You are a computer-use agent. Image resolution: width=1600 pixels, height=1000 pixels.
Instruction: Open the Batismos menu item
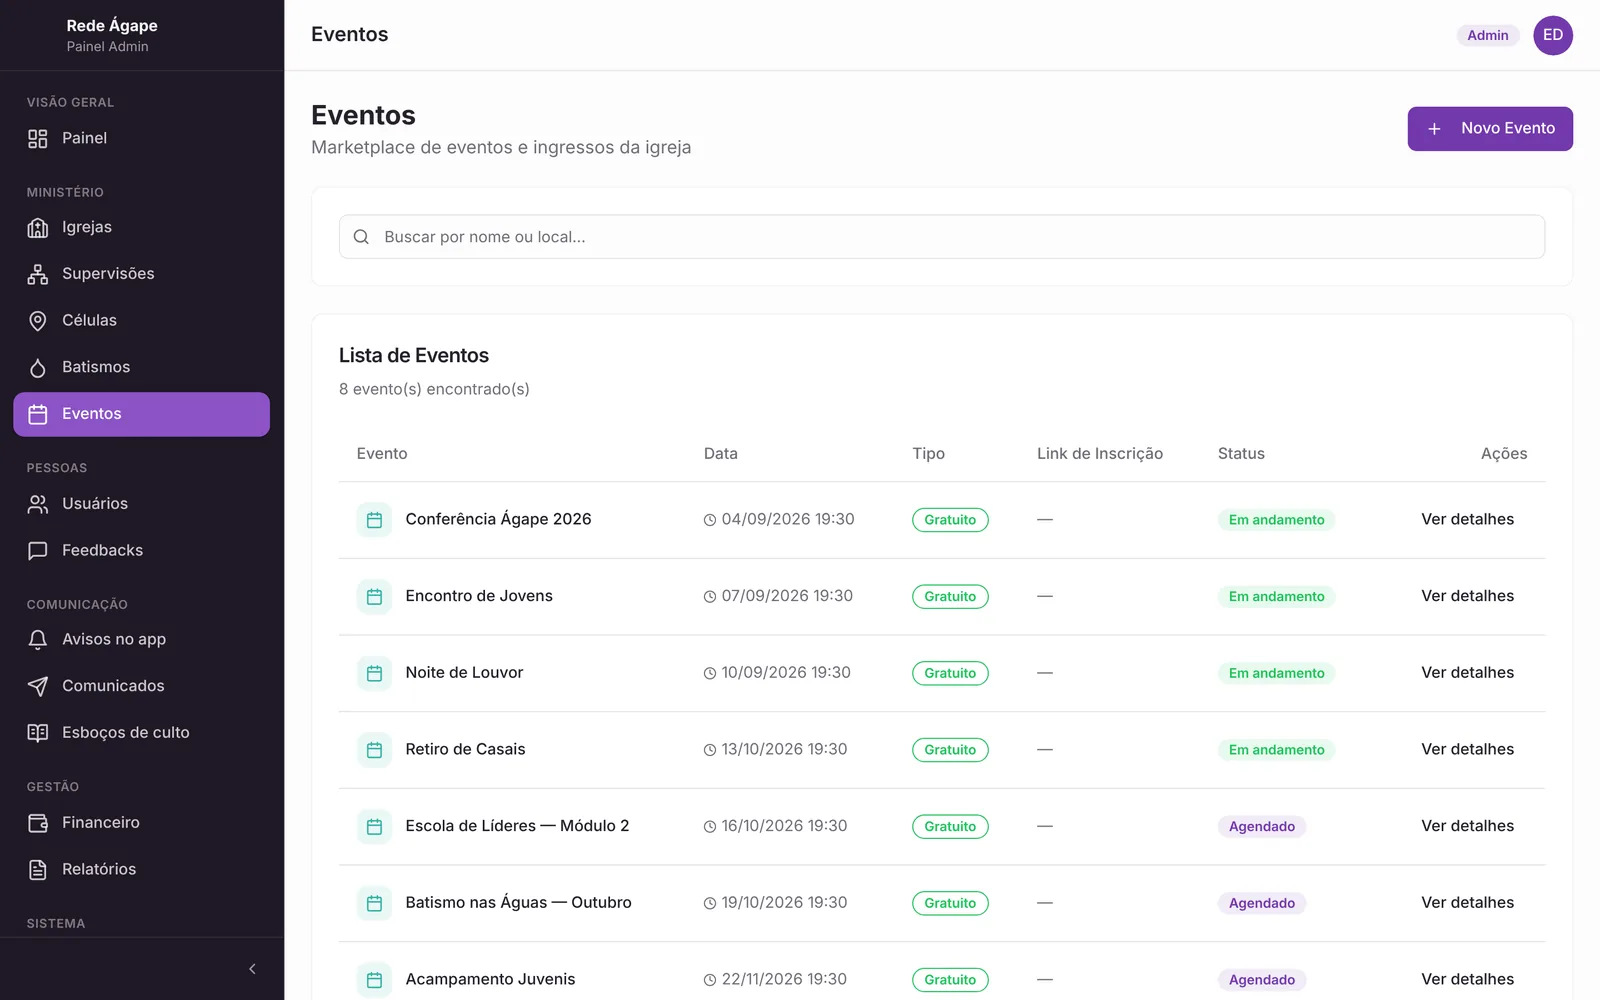pos(141,367)
